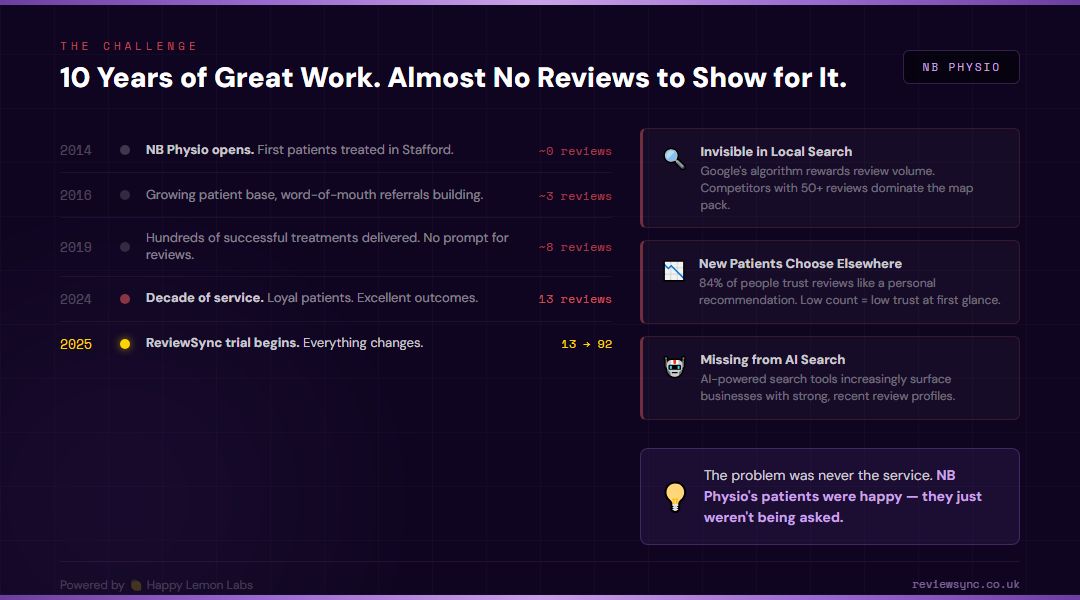Click the lemon icon before Happy Lemon Labs

coord(136,585)
